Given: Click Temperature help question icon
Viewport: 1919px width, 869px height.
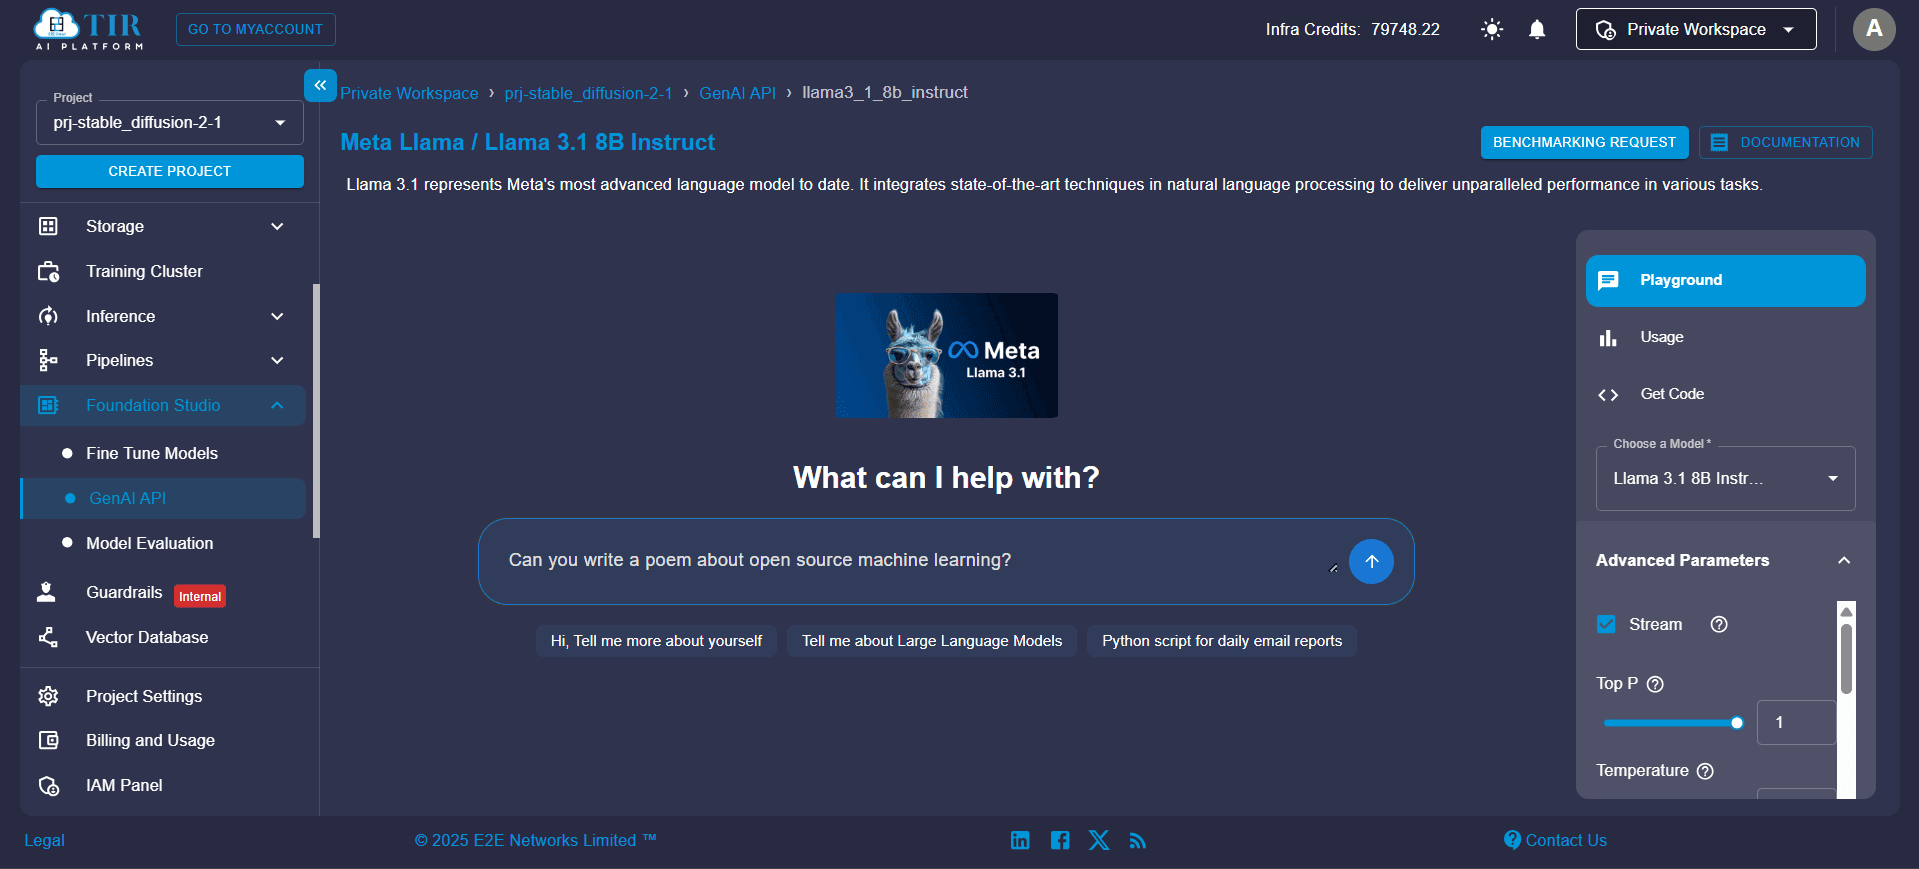Looking at the screenshot, I should point(1706,771).
